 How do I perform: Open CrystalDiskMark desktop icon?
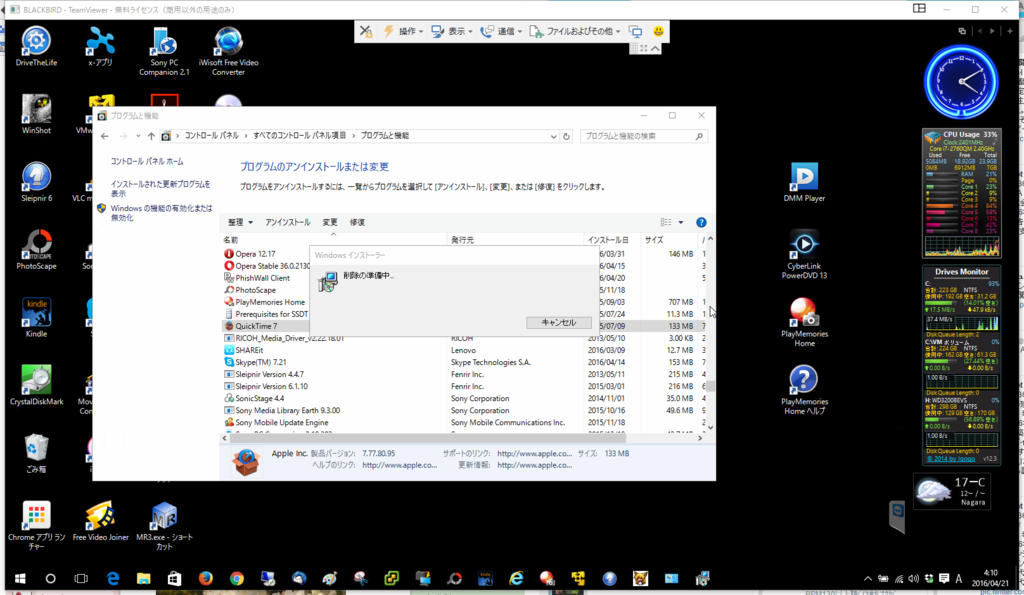tap(36, 386)
